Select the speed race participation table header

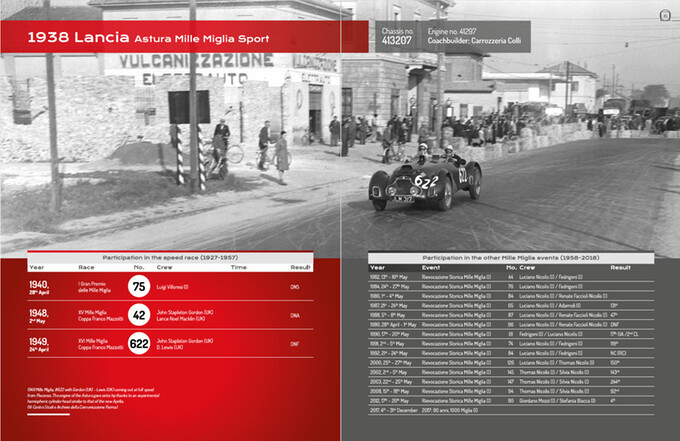[168, 258]
